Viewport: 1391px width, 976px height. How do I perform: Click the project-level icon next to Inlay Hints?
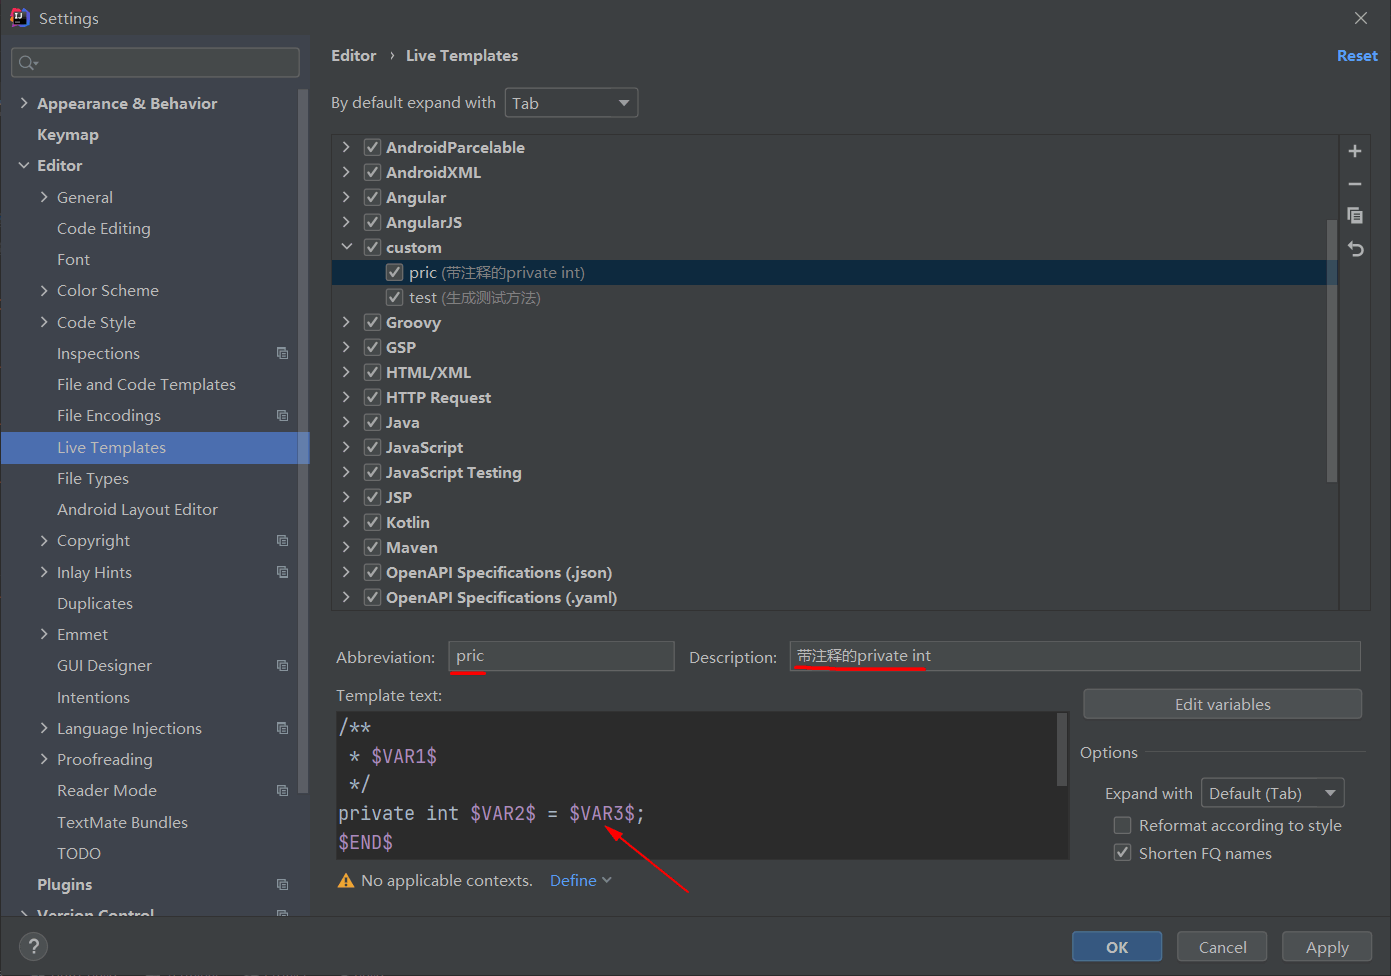(282, 572)
